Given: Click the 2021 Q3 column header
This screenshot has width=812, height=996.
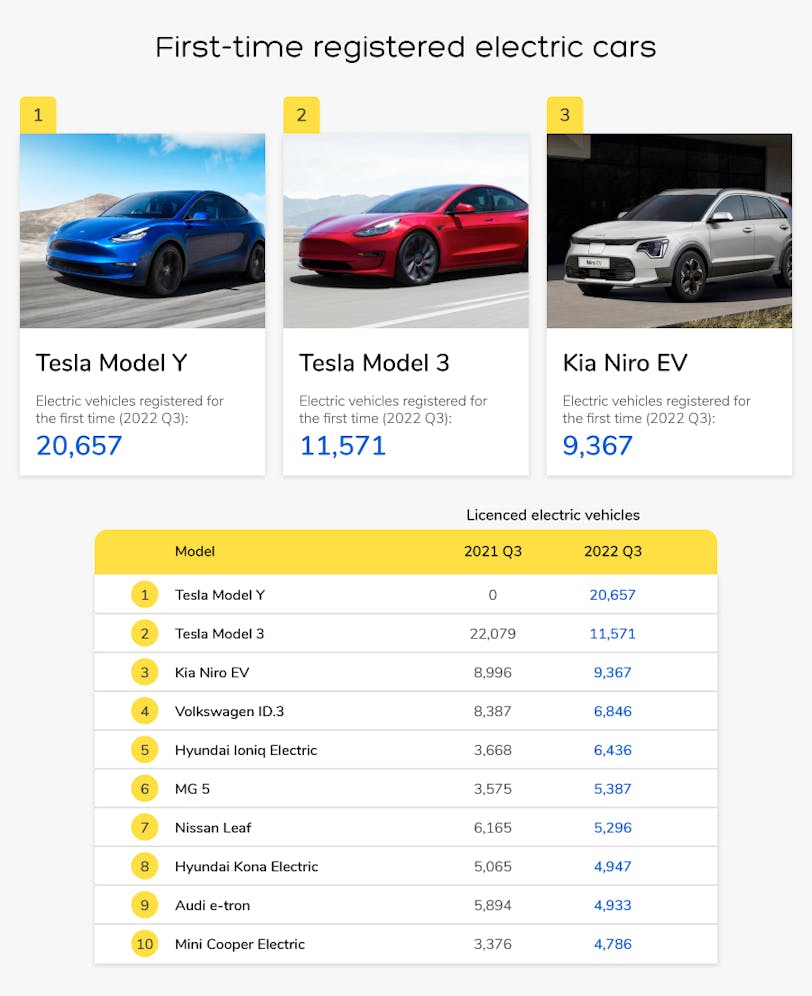Looking at the screenshot, I should [493, 551].
